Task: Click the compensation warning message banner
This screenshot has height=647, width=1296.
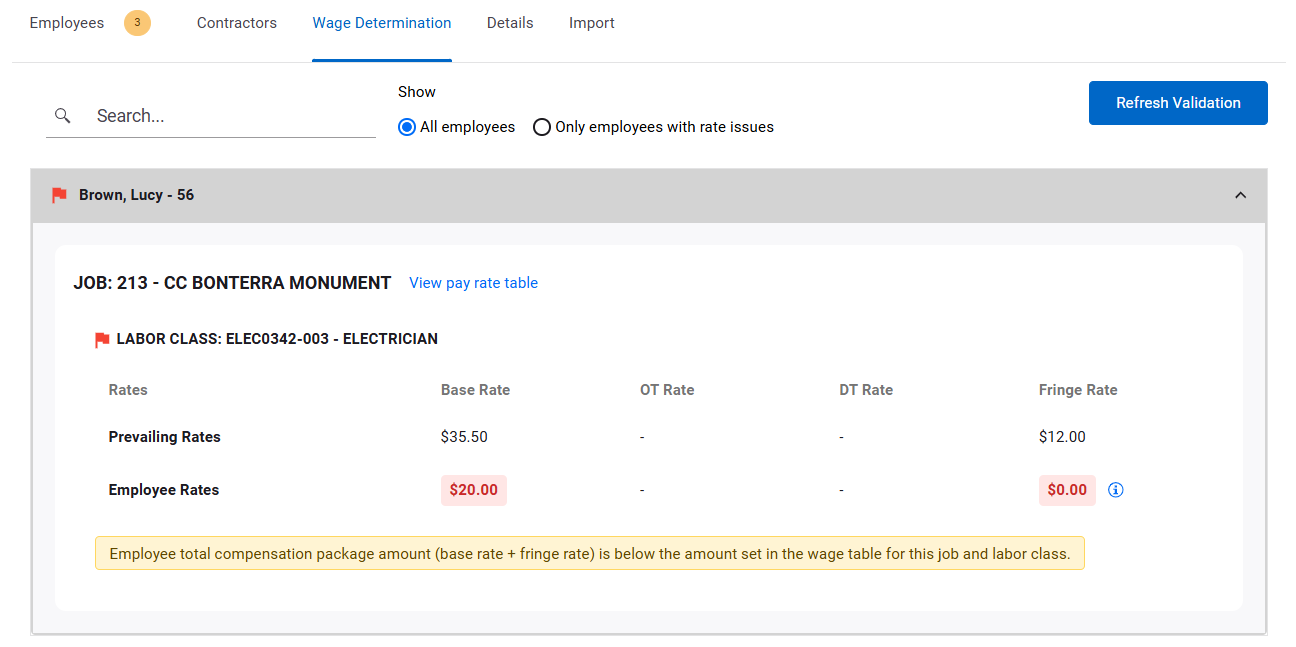Action: [590, 553]
